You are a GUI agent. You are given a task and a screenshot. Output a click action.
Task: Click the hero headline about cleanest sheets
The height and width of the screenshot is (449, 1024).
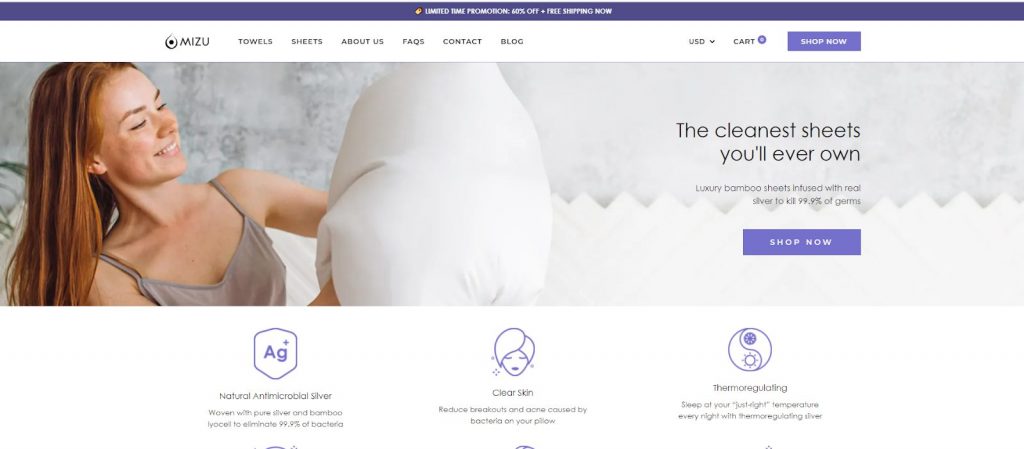(768, 142)
